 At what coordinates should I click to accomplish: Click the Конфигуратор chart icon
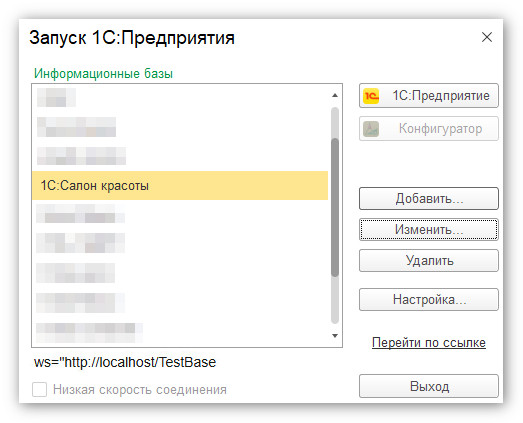click(x=371, y=129)
